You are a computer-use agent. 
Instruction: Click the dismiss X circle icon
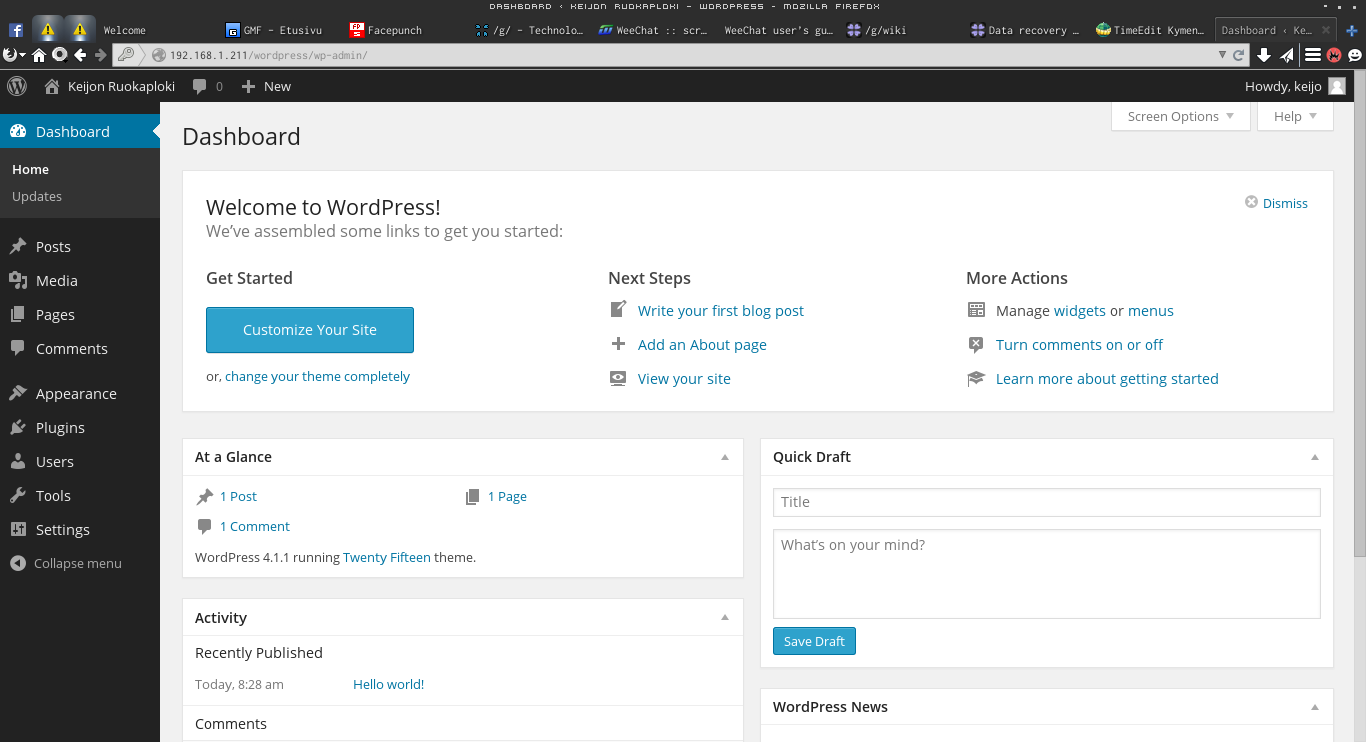coord(1251,202)
